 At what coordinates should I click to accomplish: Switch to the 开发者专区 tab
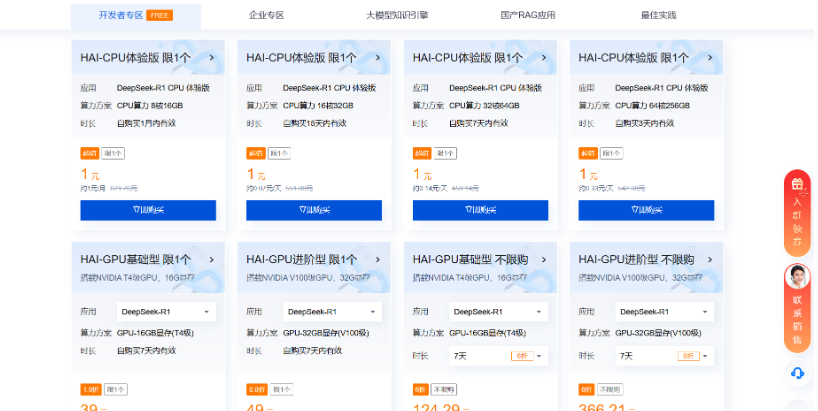tap(136, 15)
